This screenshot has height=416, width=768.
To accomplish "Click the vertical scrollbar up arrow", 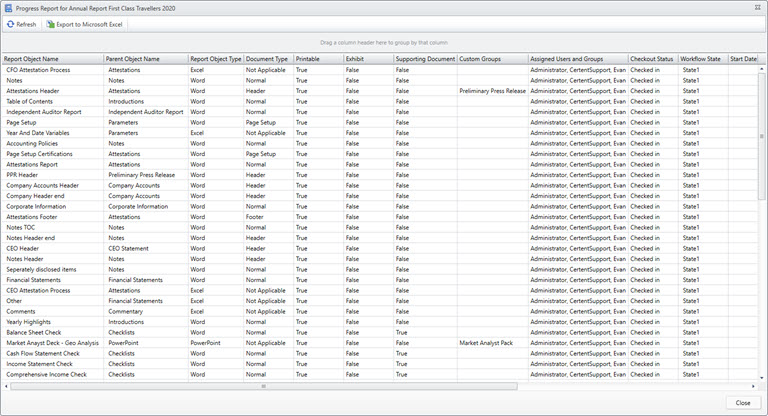I will point(762,69).
